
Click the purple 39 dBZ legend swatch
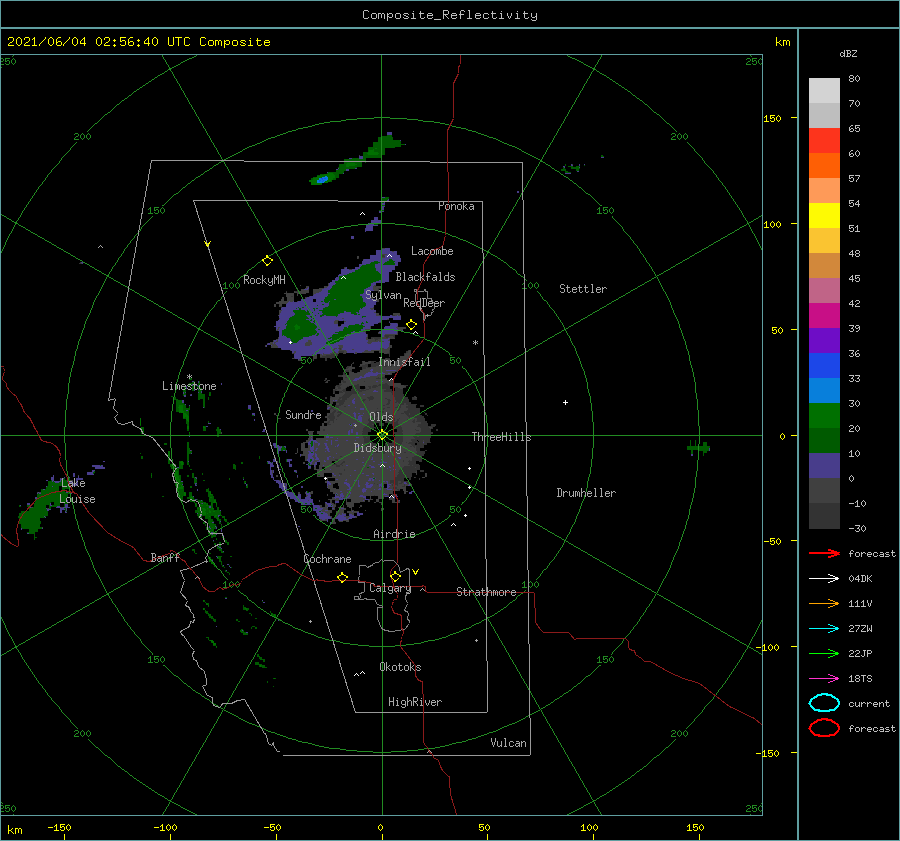[824, 340]
